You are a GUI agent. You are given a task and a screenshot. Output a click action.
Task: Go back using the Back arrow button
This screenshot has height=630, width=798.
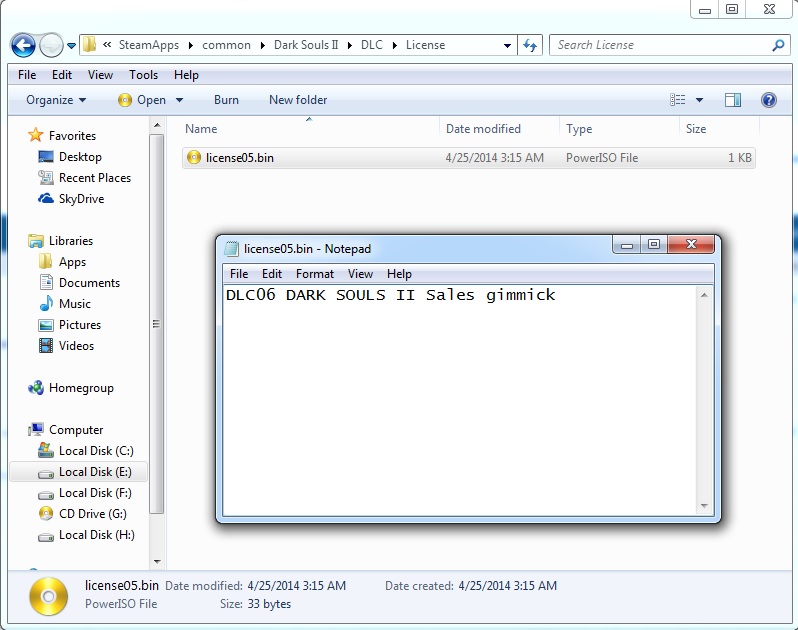[23, 46]
